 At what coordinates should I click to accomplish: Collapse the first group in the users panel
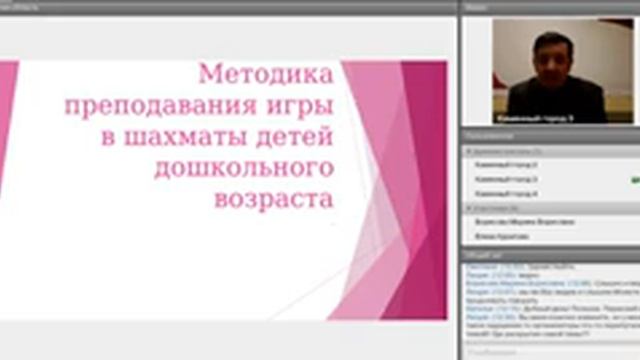tap(469, 151)
